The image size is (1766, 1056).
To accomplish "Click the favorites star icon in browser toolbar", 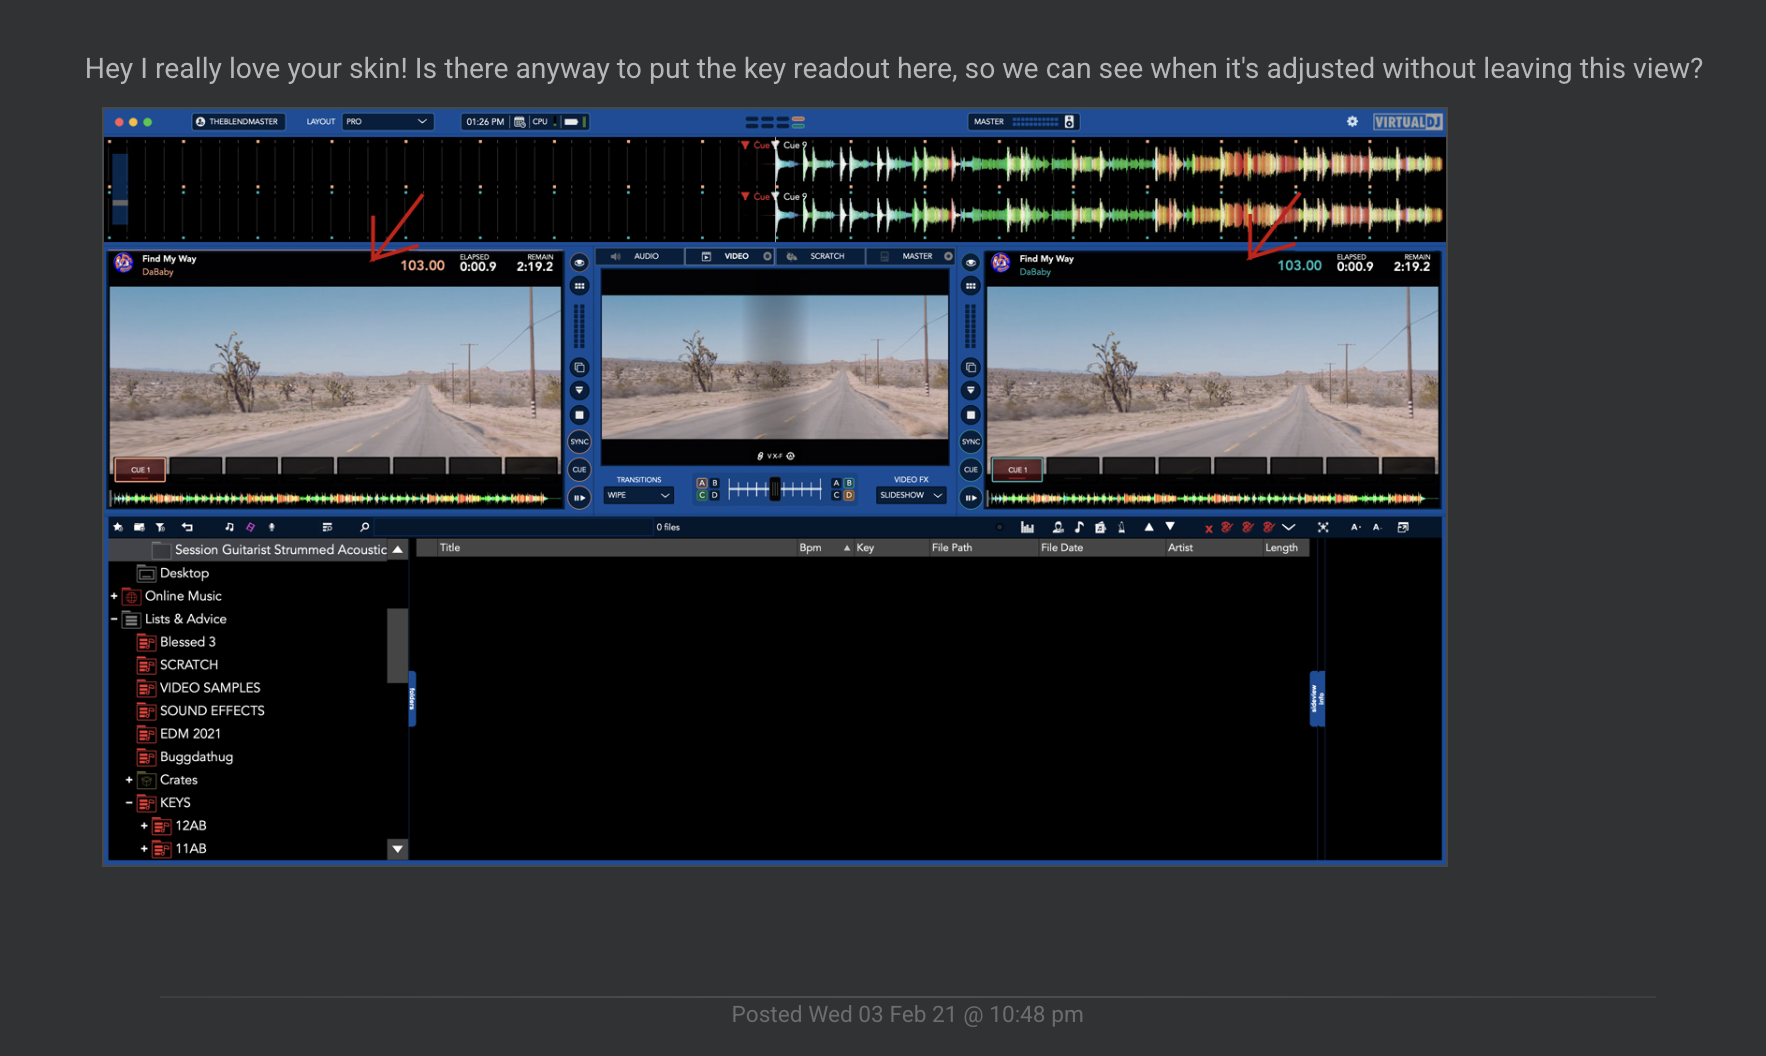I will (118, 527).
